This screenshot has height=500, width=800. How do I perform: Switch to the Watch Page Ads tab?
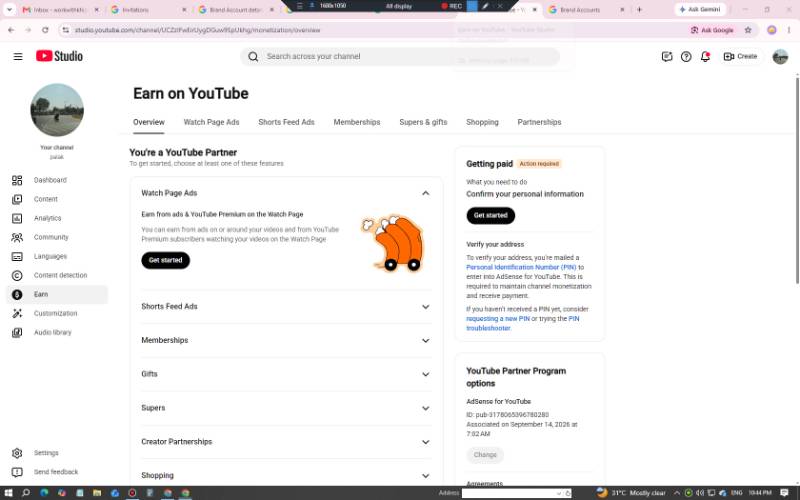(211, 122)
